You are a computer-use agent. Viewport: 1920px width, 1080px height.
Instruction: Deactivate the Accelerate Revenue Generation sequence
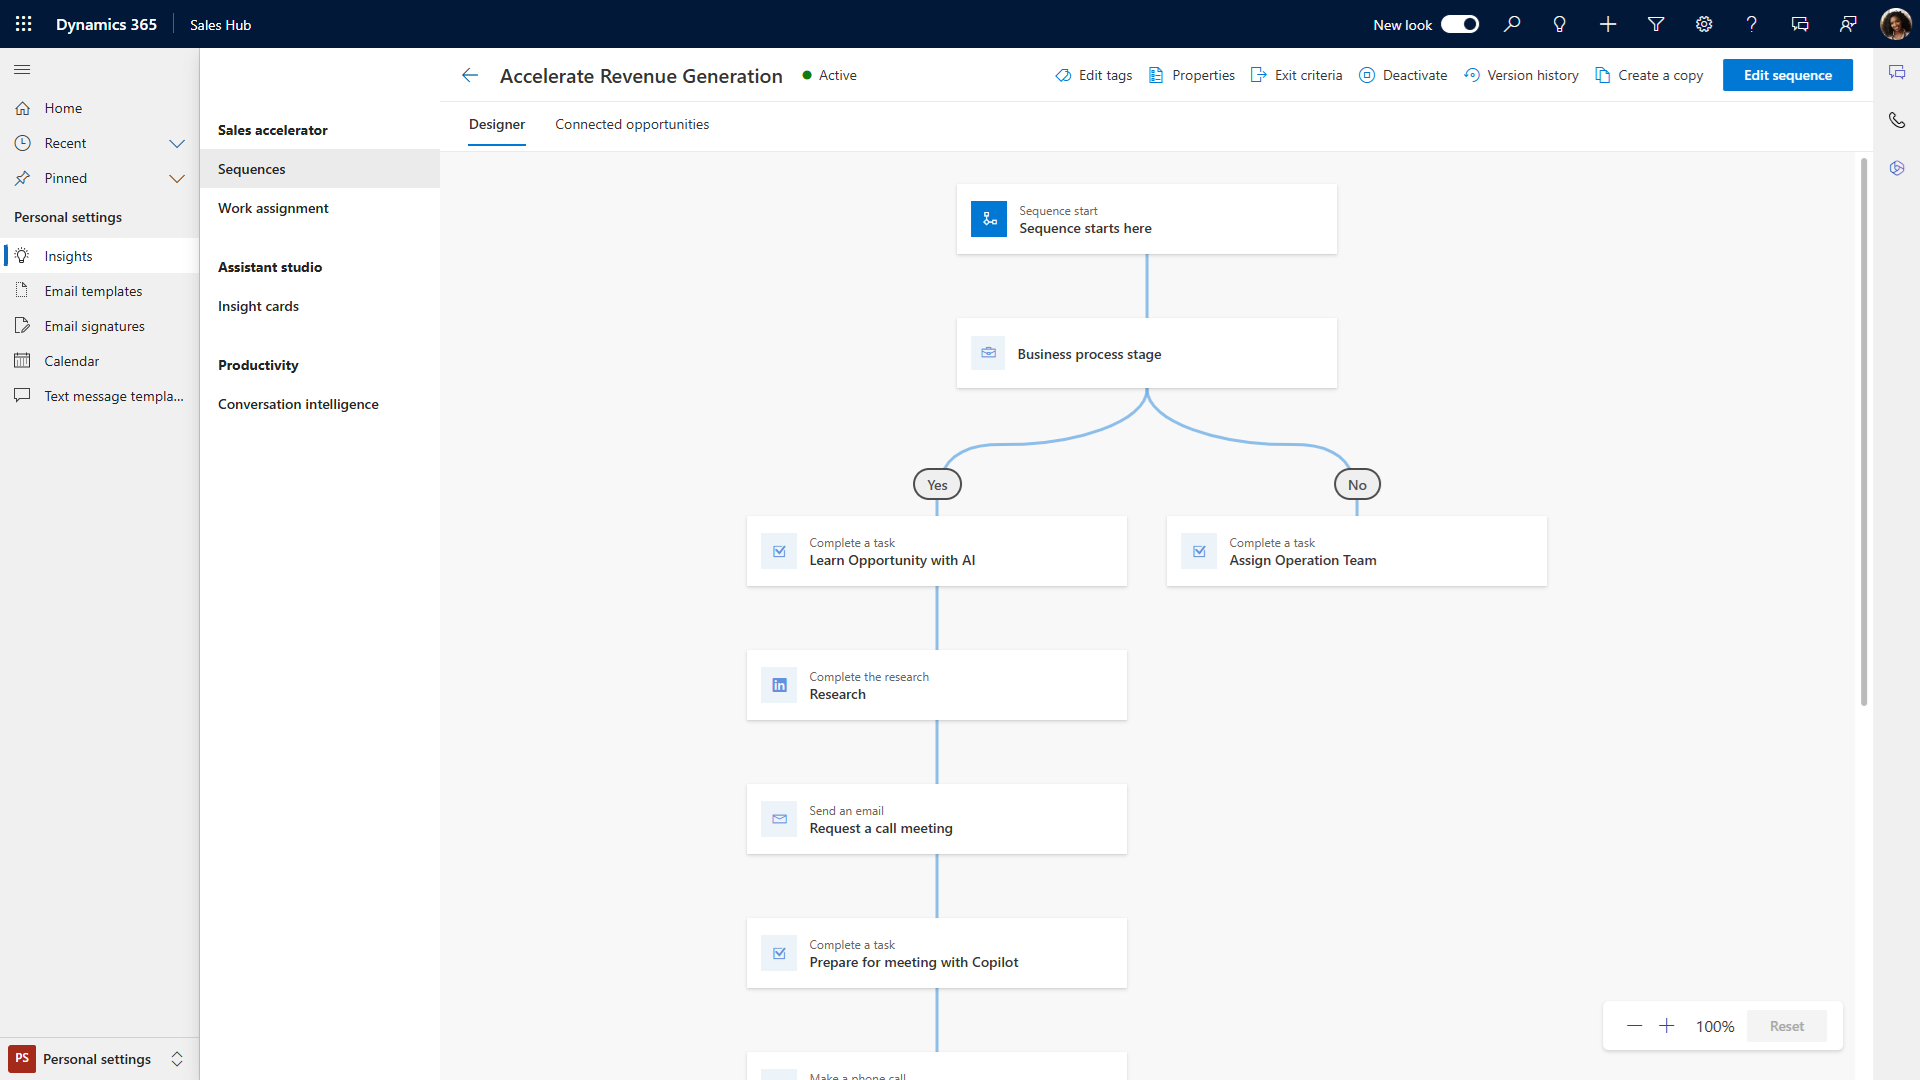[x=1403, y=75]
